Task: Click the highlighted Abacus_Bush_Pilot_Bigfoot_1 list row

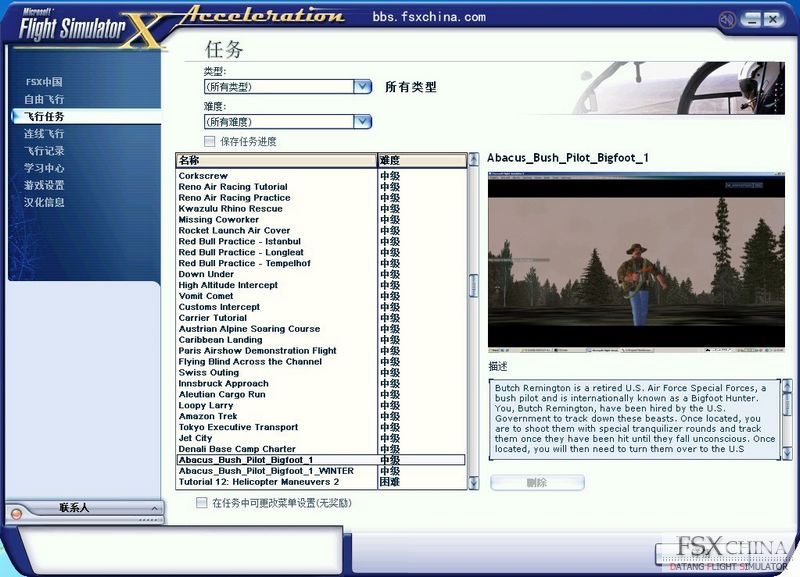Action: (321, 460)
